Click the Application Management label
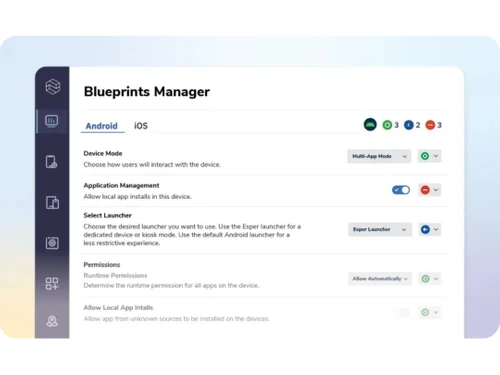500x375 pixels. 121,185
